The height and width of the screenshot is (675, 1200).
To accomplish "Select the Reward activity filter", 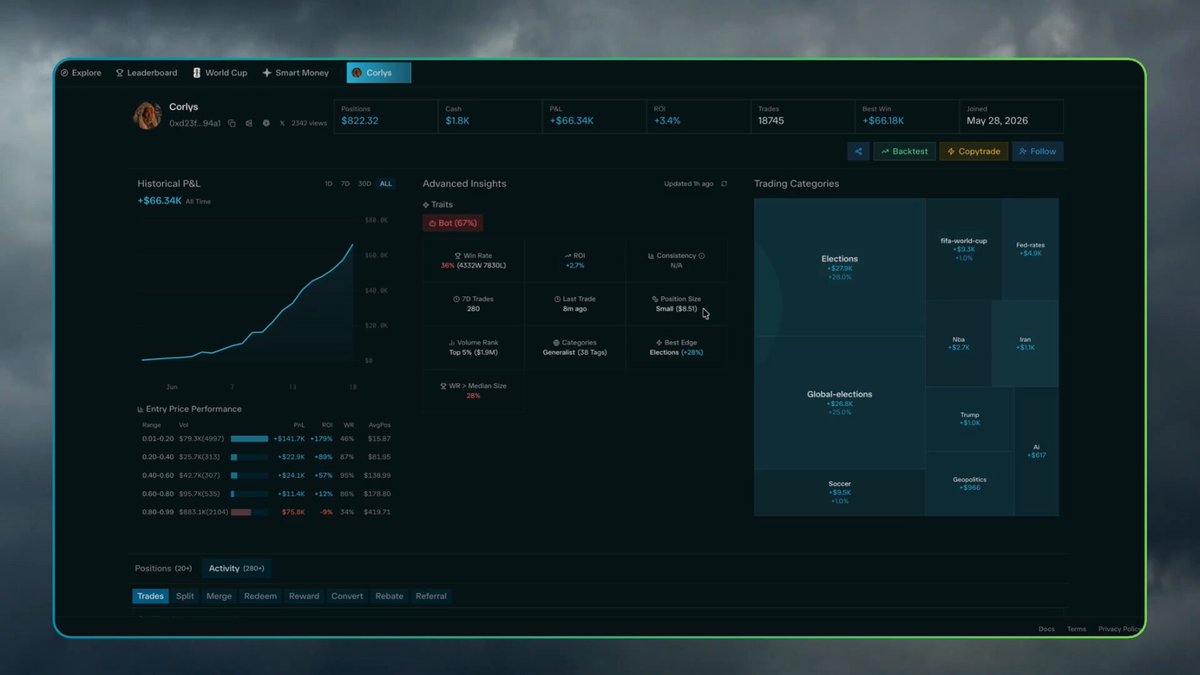I will 304,596.
